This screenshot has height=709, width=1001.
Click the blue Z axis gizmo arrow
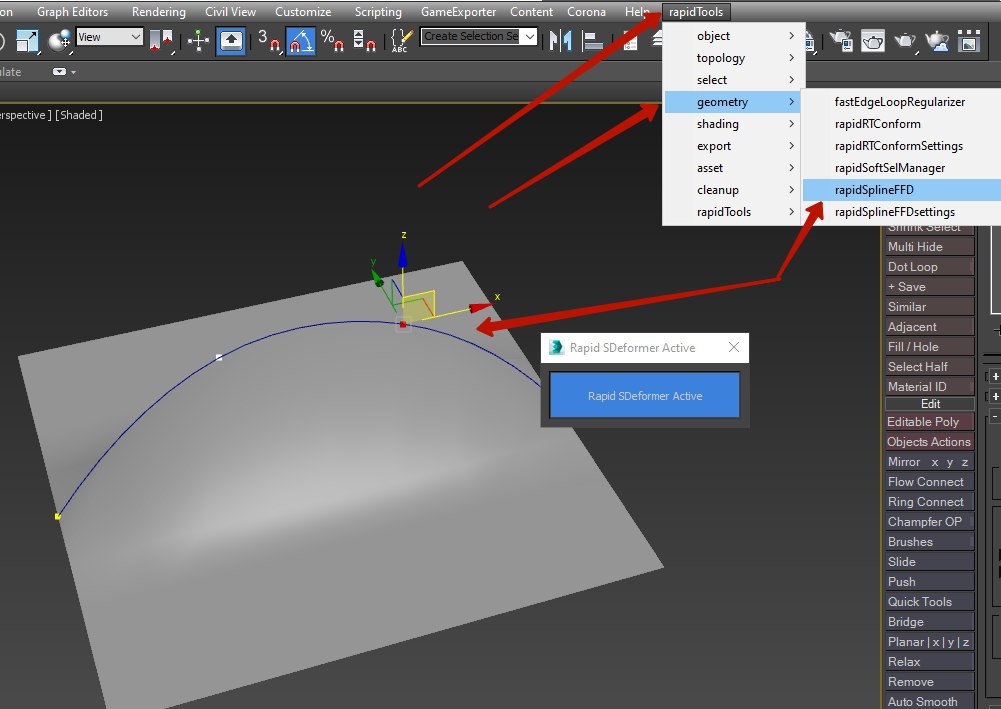tap(403, 254)
